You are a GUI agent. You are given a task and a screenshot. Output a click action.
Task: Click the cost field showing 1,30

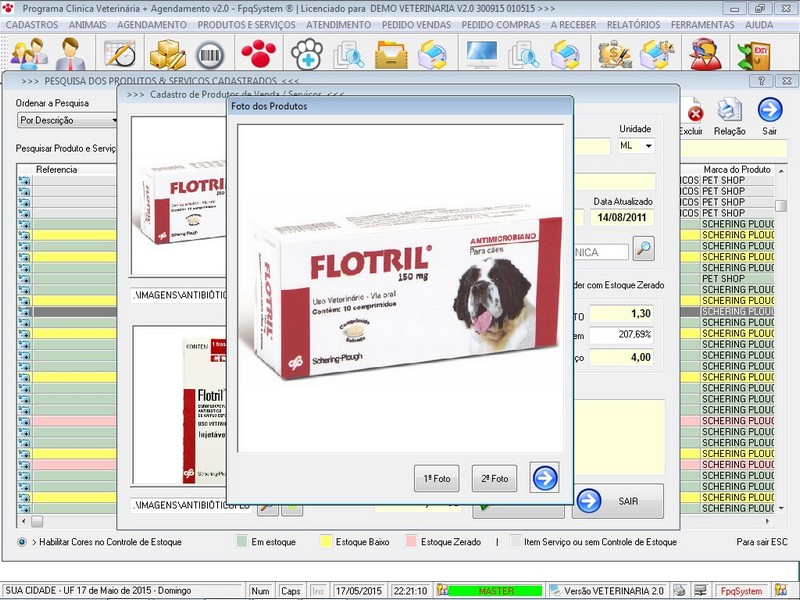621,314
